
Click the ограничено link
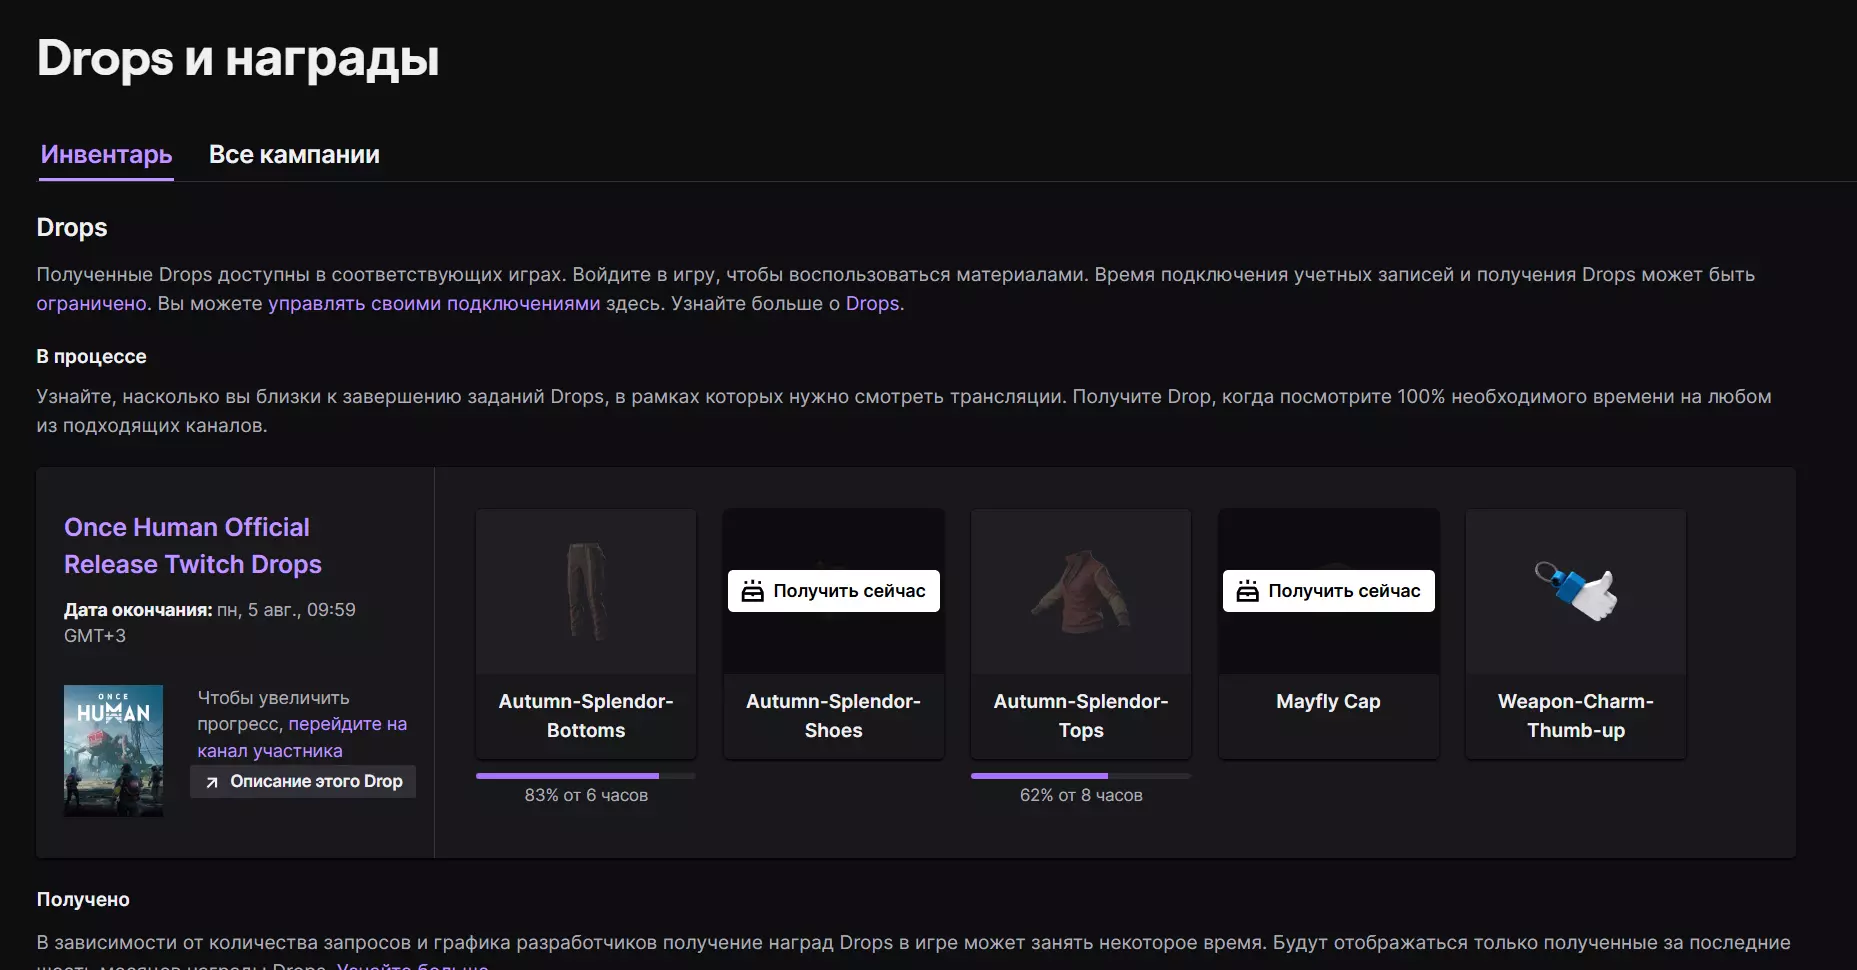pyautogui.click(x=91, y=304)
